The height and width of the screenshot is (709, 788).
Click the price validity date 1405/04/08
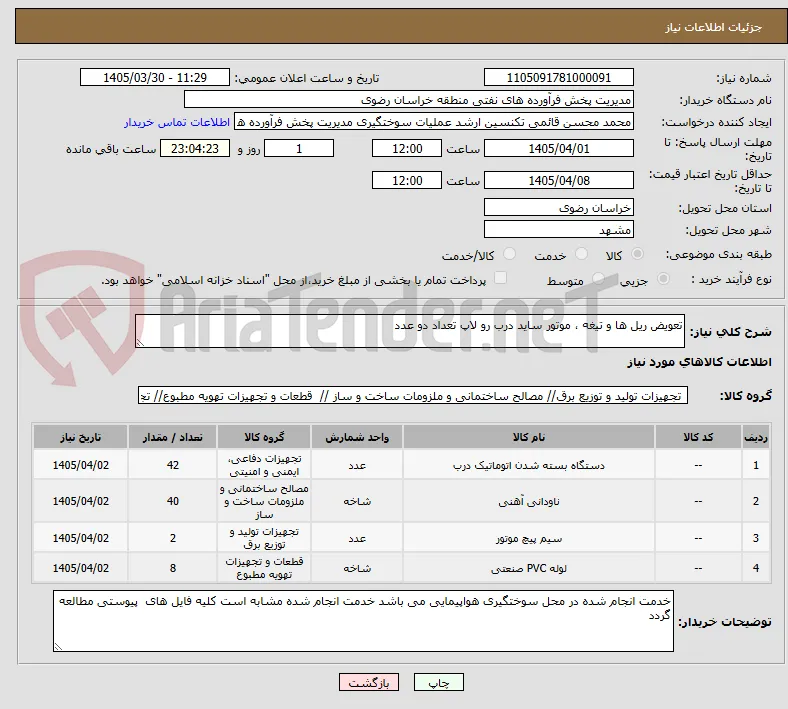tap(558, 180)
